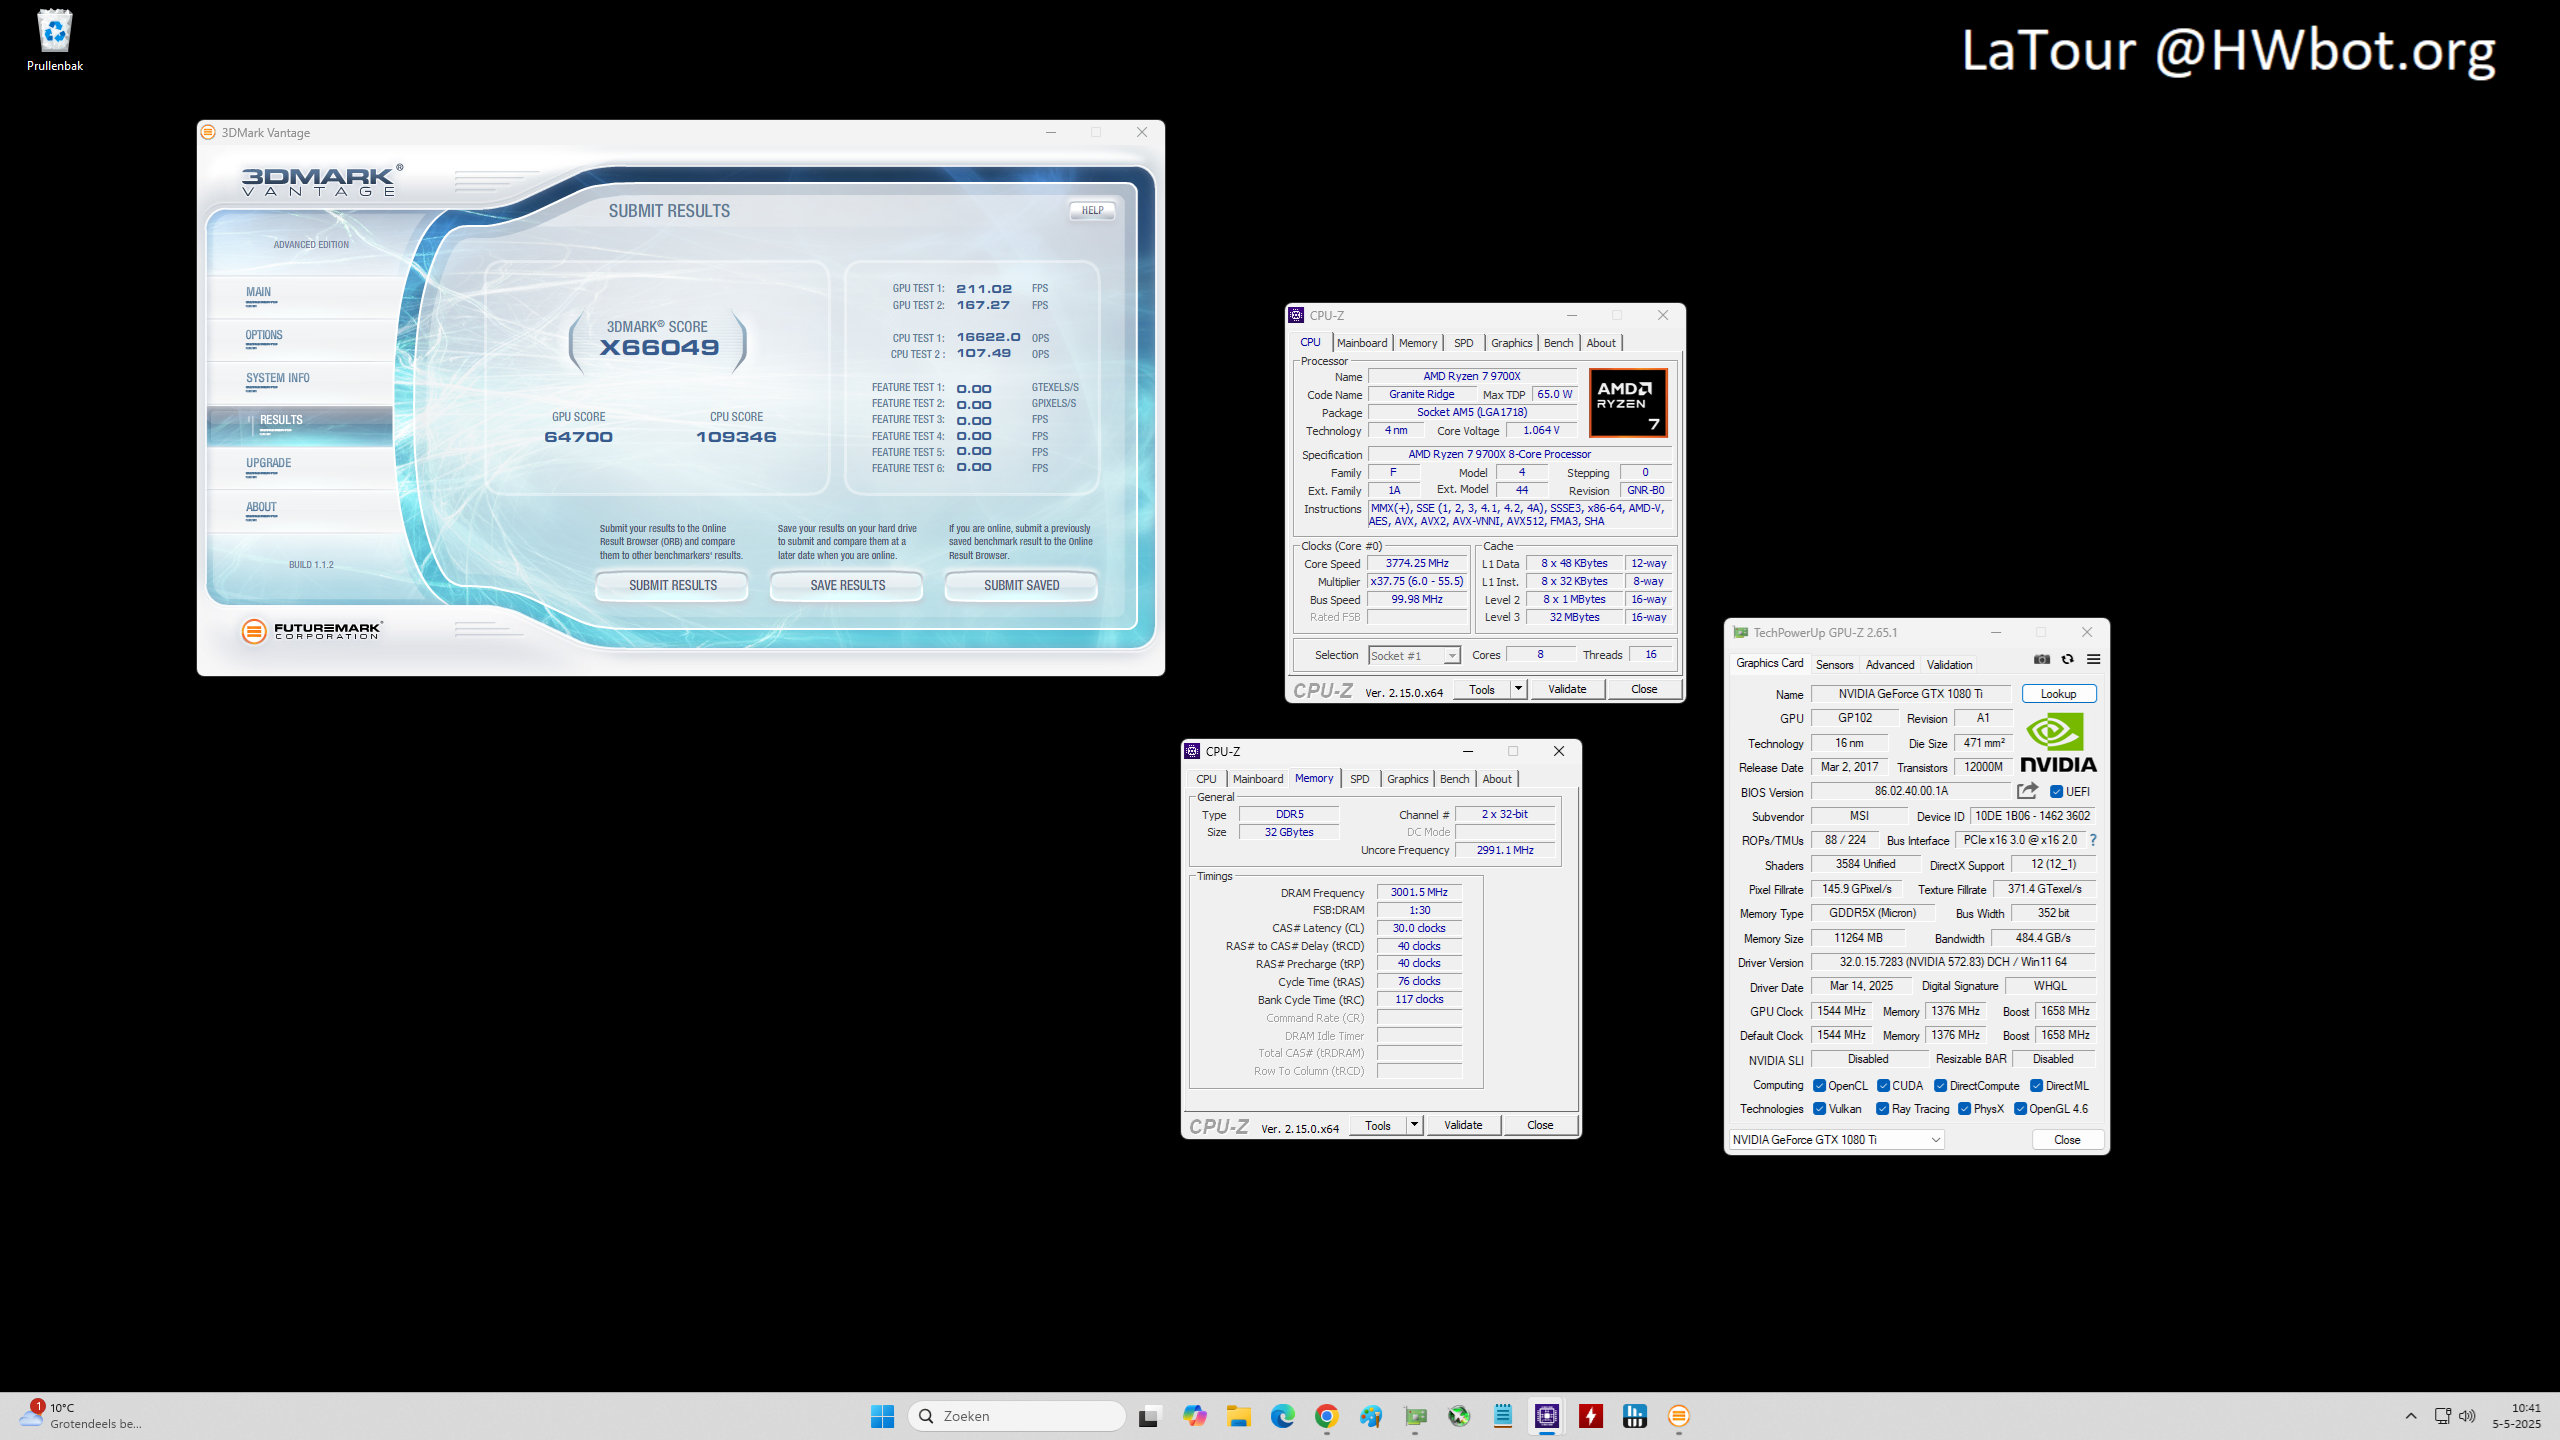Toggle the DirectCompute checkbox

tap(1940, 1086)
